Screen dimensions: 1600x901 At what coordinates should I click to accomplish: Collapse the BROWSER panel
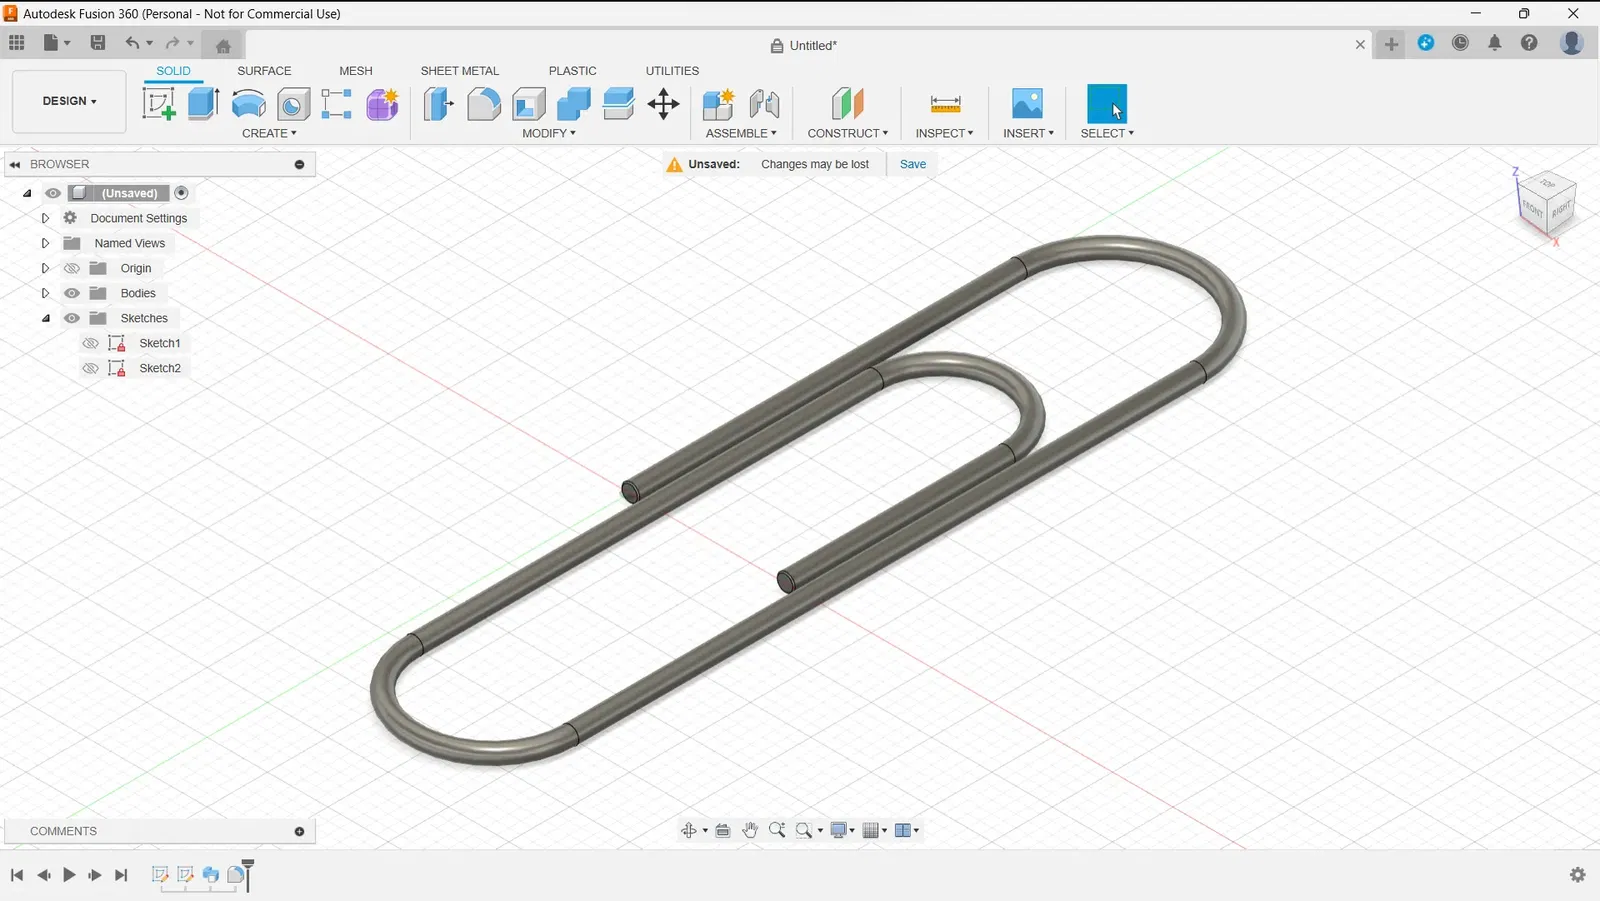point(15,164)
